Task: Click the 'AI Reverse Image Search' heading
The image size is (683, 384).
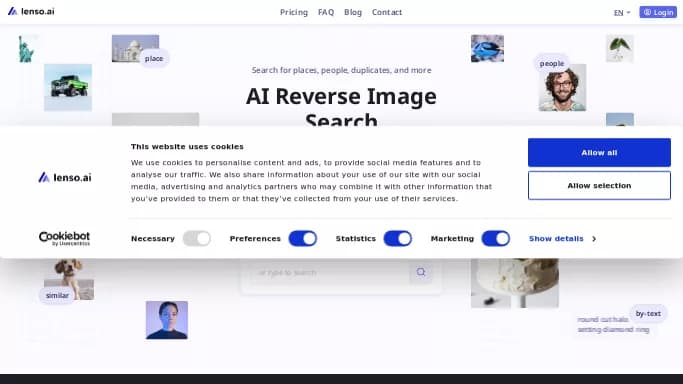Action: click(x=341, y=107)
